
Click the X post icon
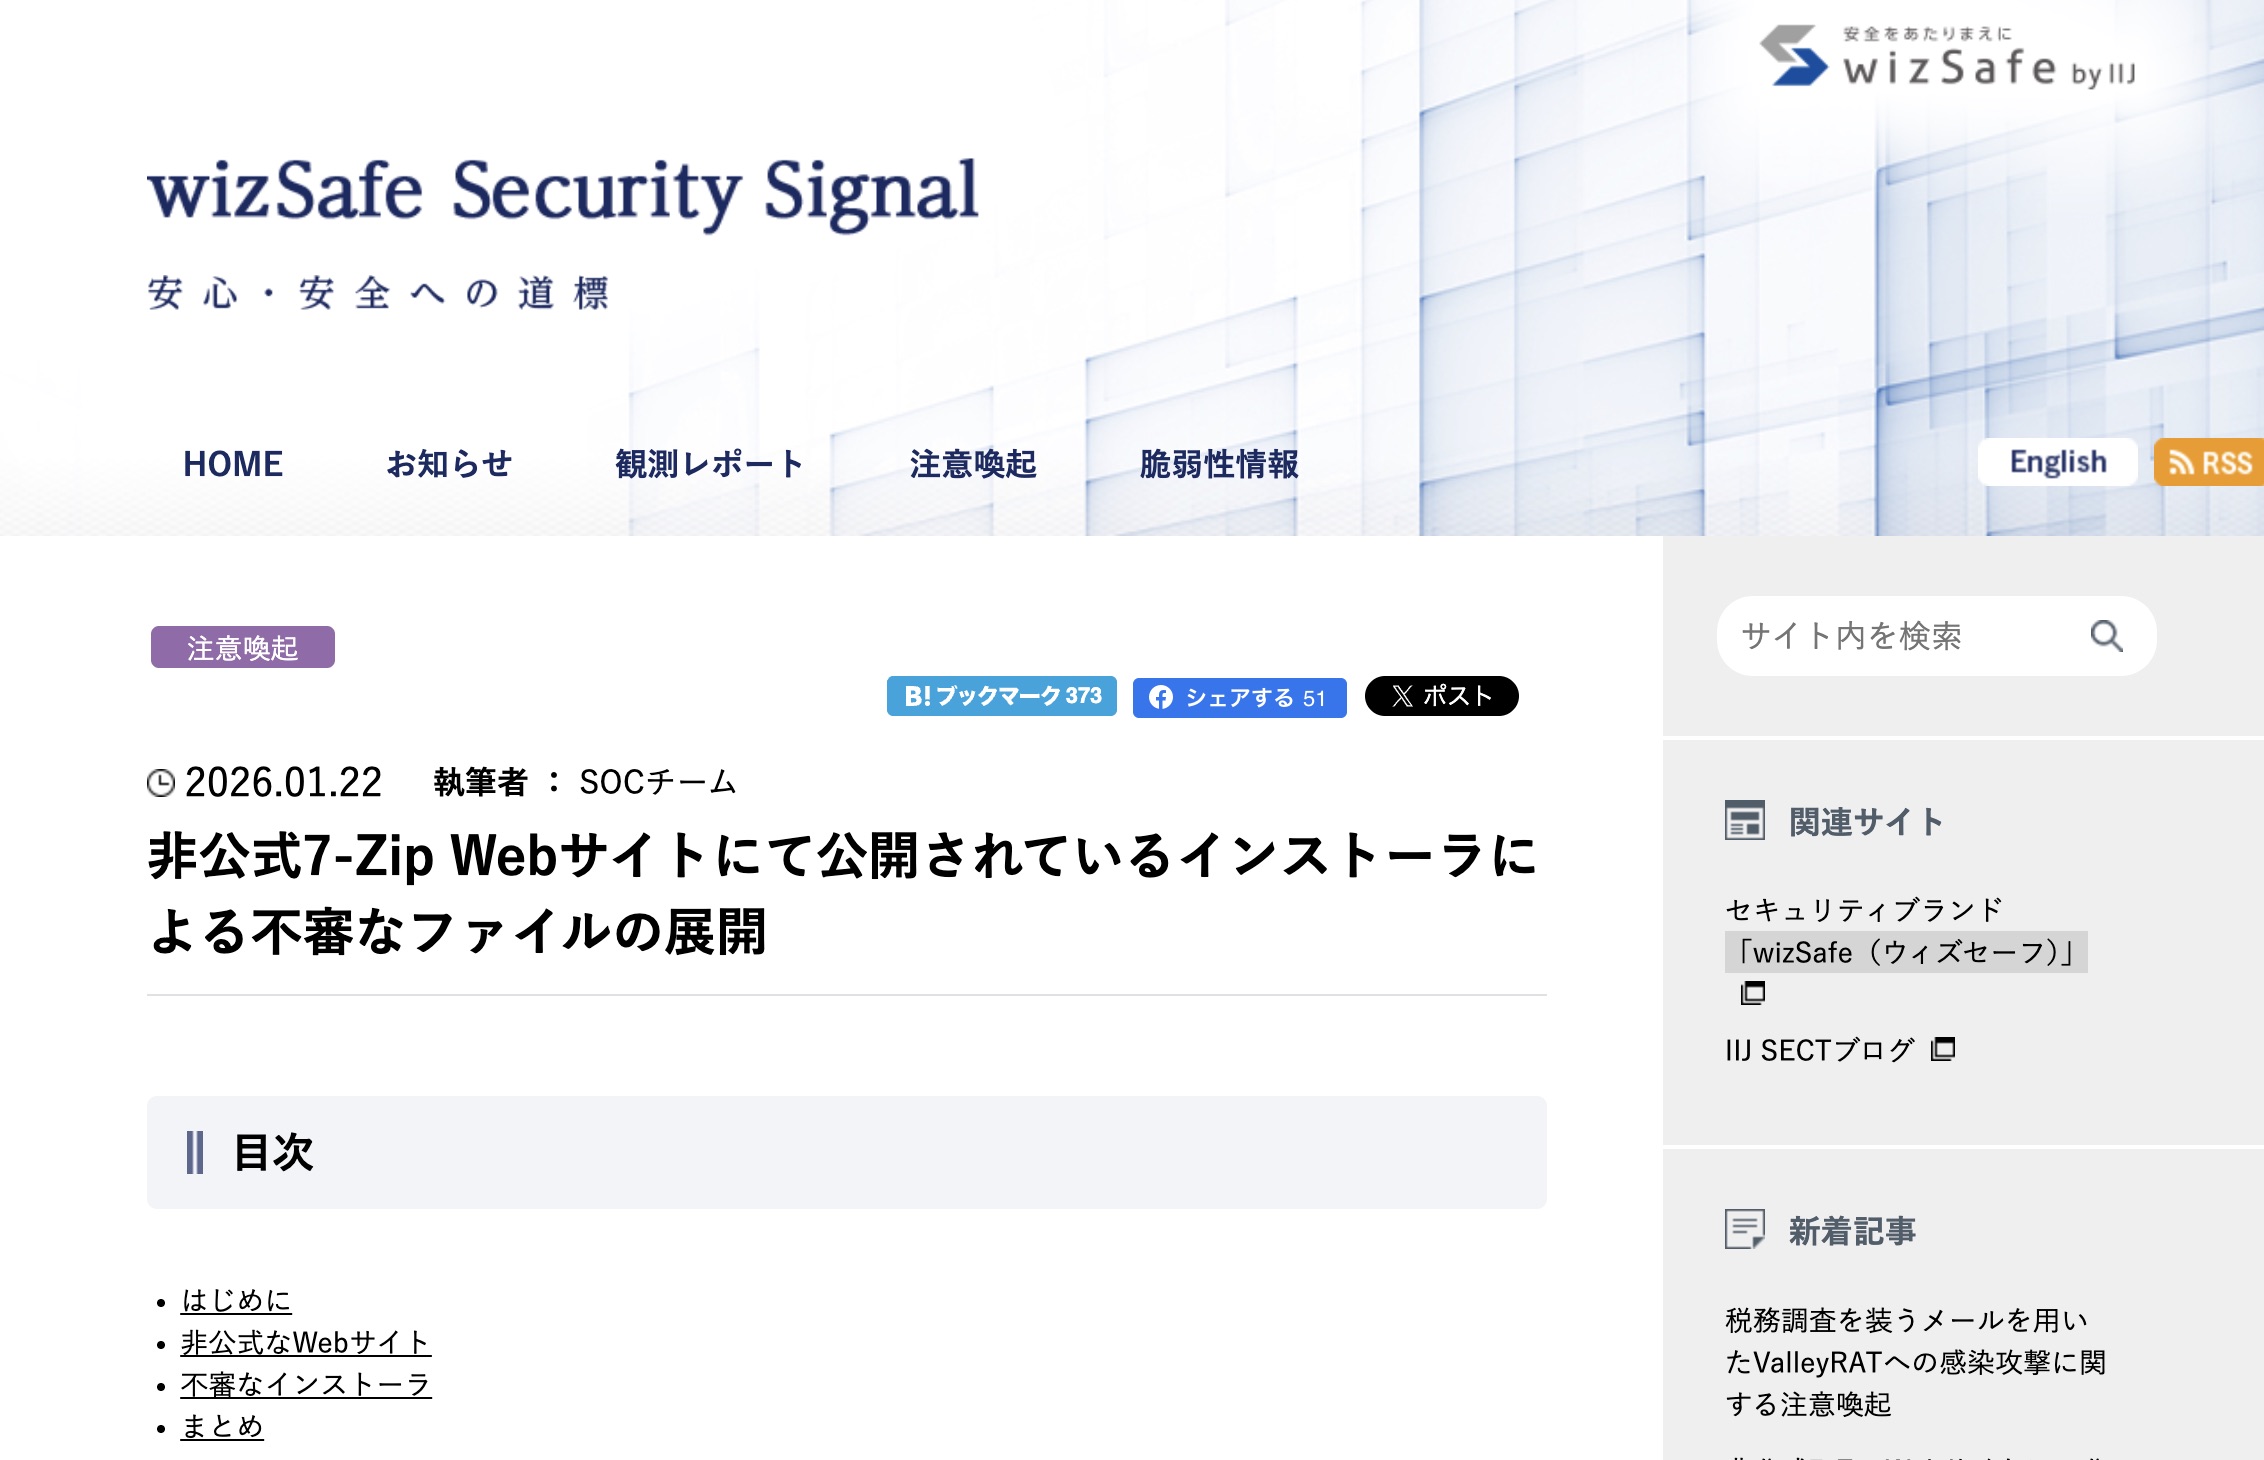point(1401,698)
